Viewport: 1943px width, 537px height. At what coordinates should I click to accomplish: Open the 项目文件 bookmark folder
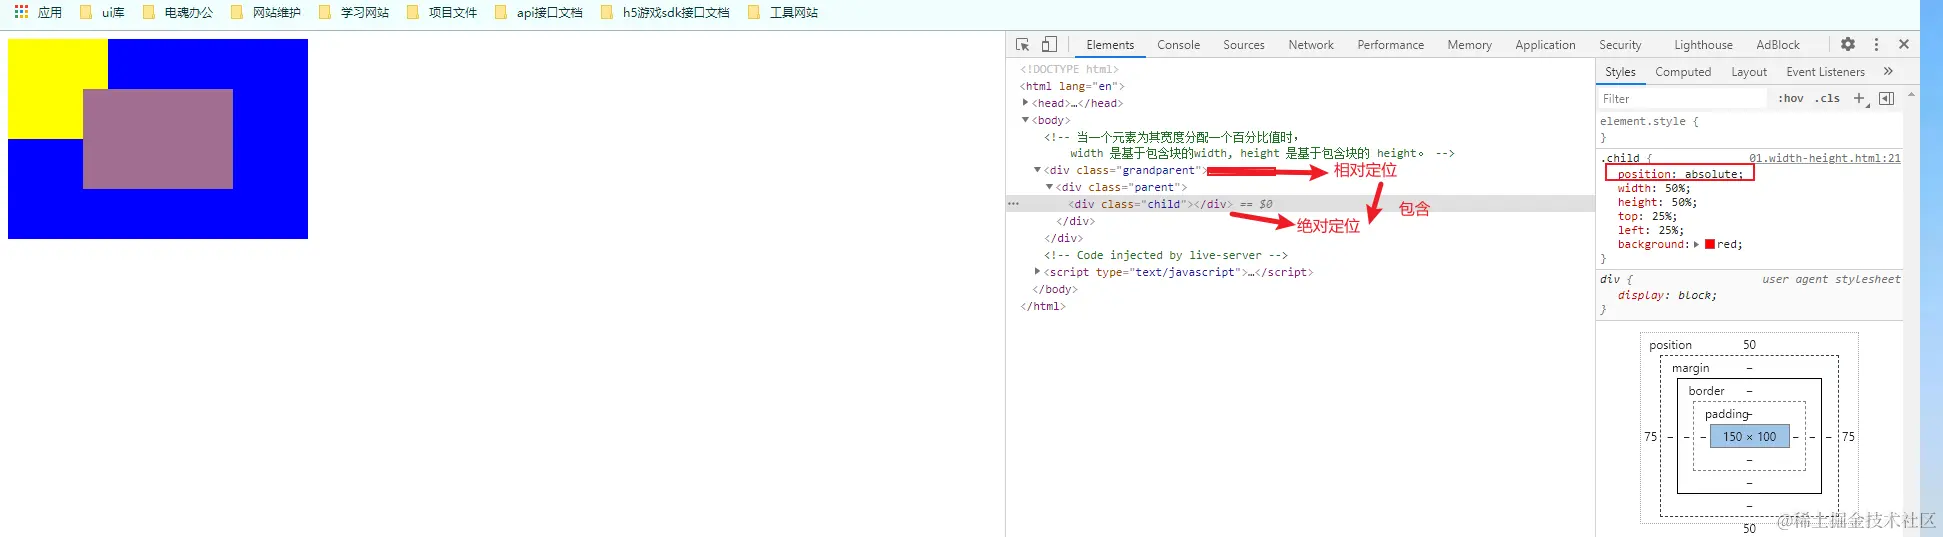point(442,12)
